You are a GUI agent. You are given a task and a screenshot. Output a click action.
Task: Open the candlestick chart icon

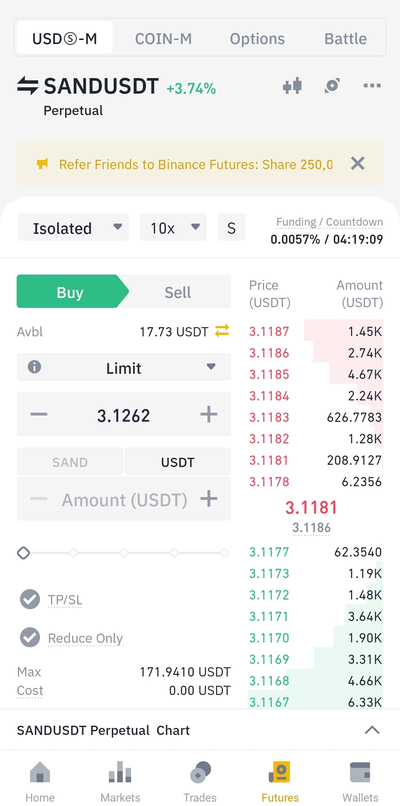(x=292, y=86)
